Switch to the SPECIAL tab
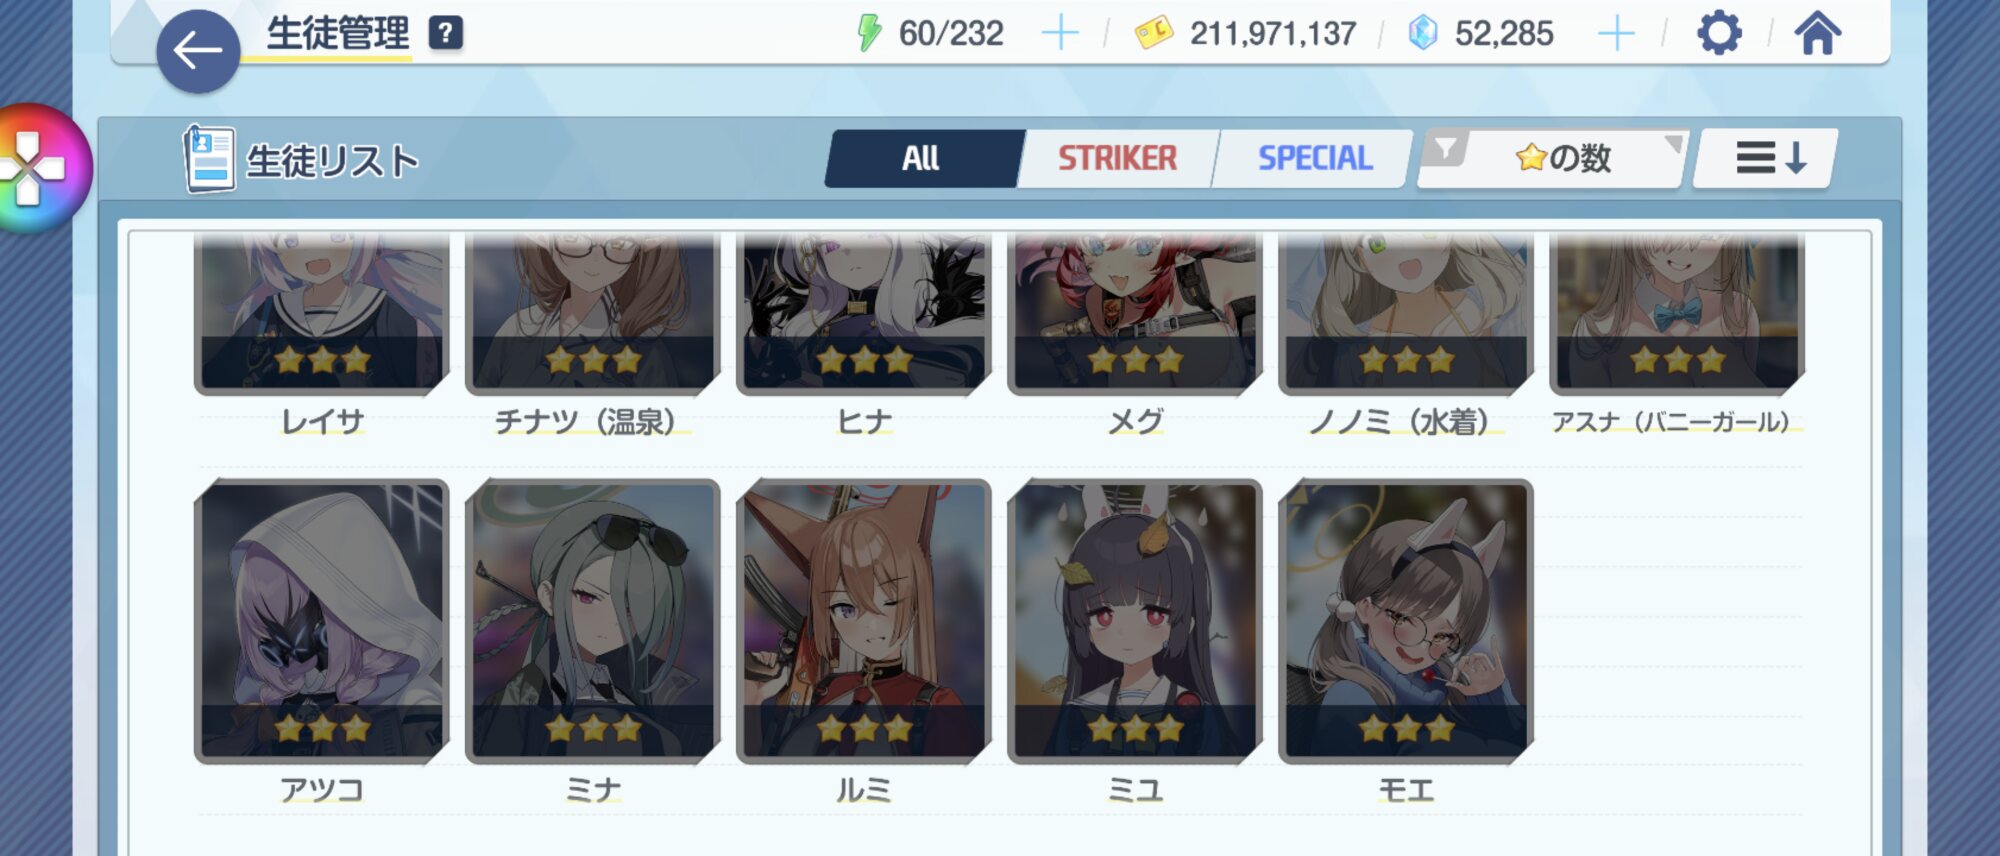The image size is (2000, 856). tap(1314, 158)
